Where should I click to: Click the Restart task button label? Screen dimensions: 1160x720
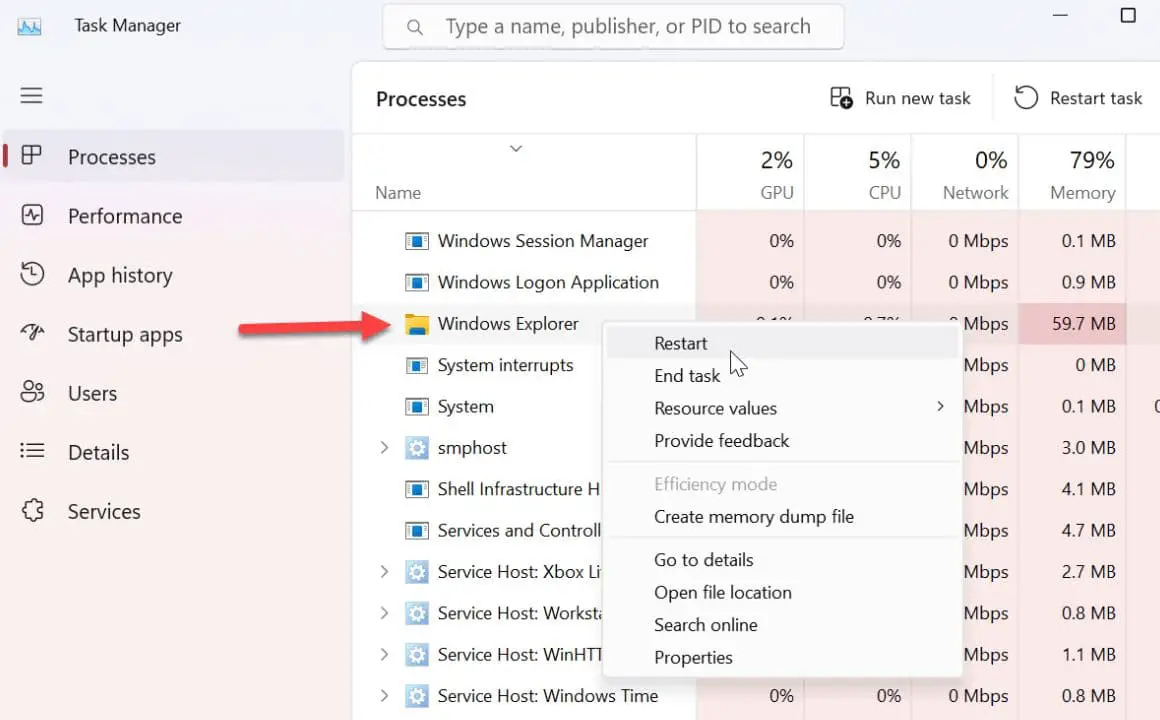point(1096,98)
